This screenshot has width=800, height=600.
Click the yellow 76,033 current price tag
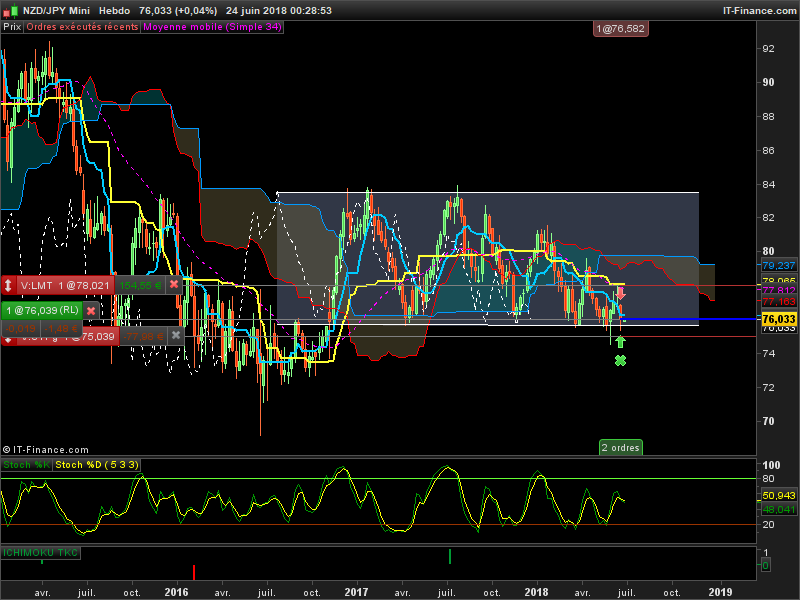[x=779, y=319]
